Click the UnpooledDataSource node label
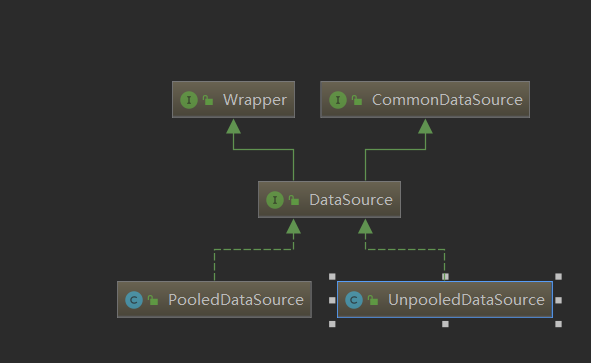The width and height of the screenshot is (591, 363). 466,300
